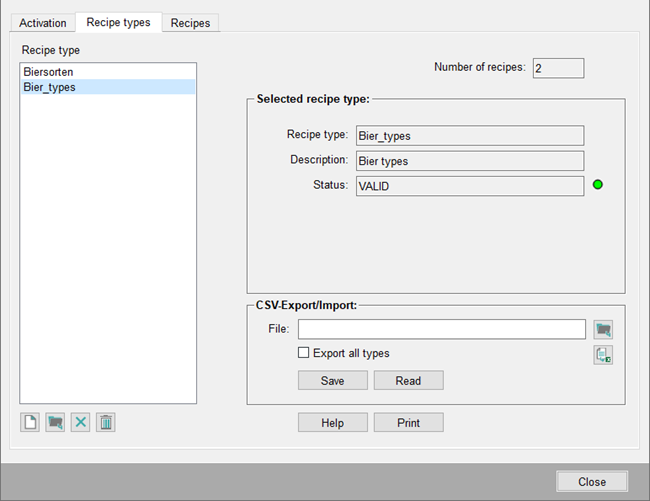Click the new recipe type icon
Viewport: 650px width, 501px height.
tap(30, 423)
